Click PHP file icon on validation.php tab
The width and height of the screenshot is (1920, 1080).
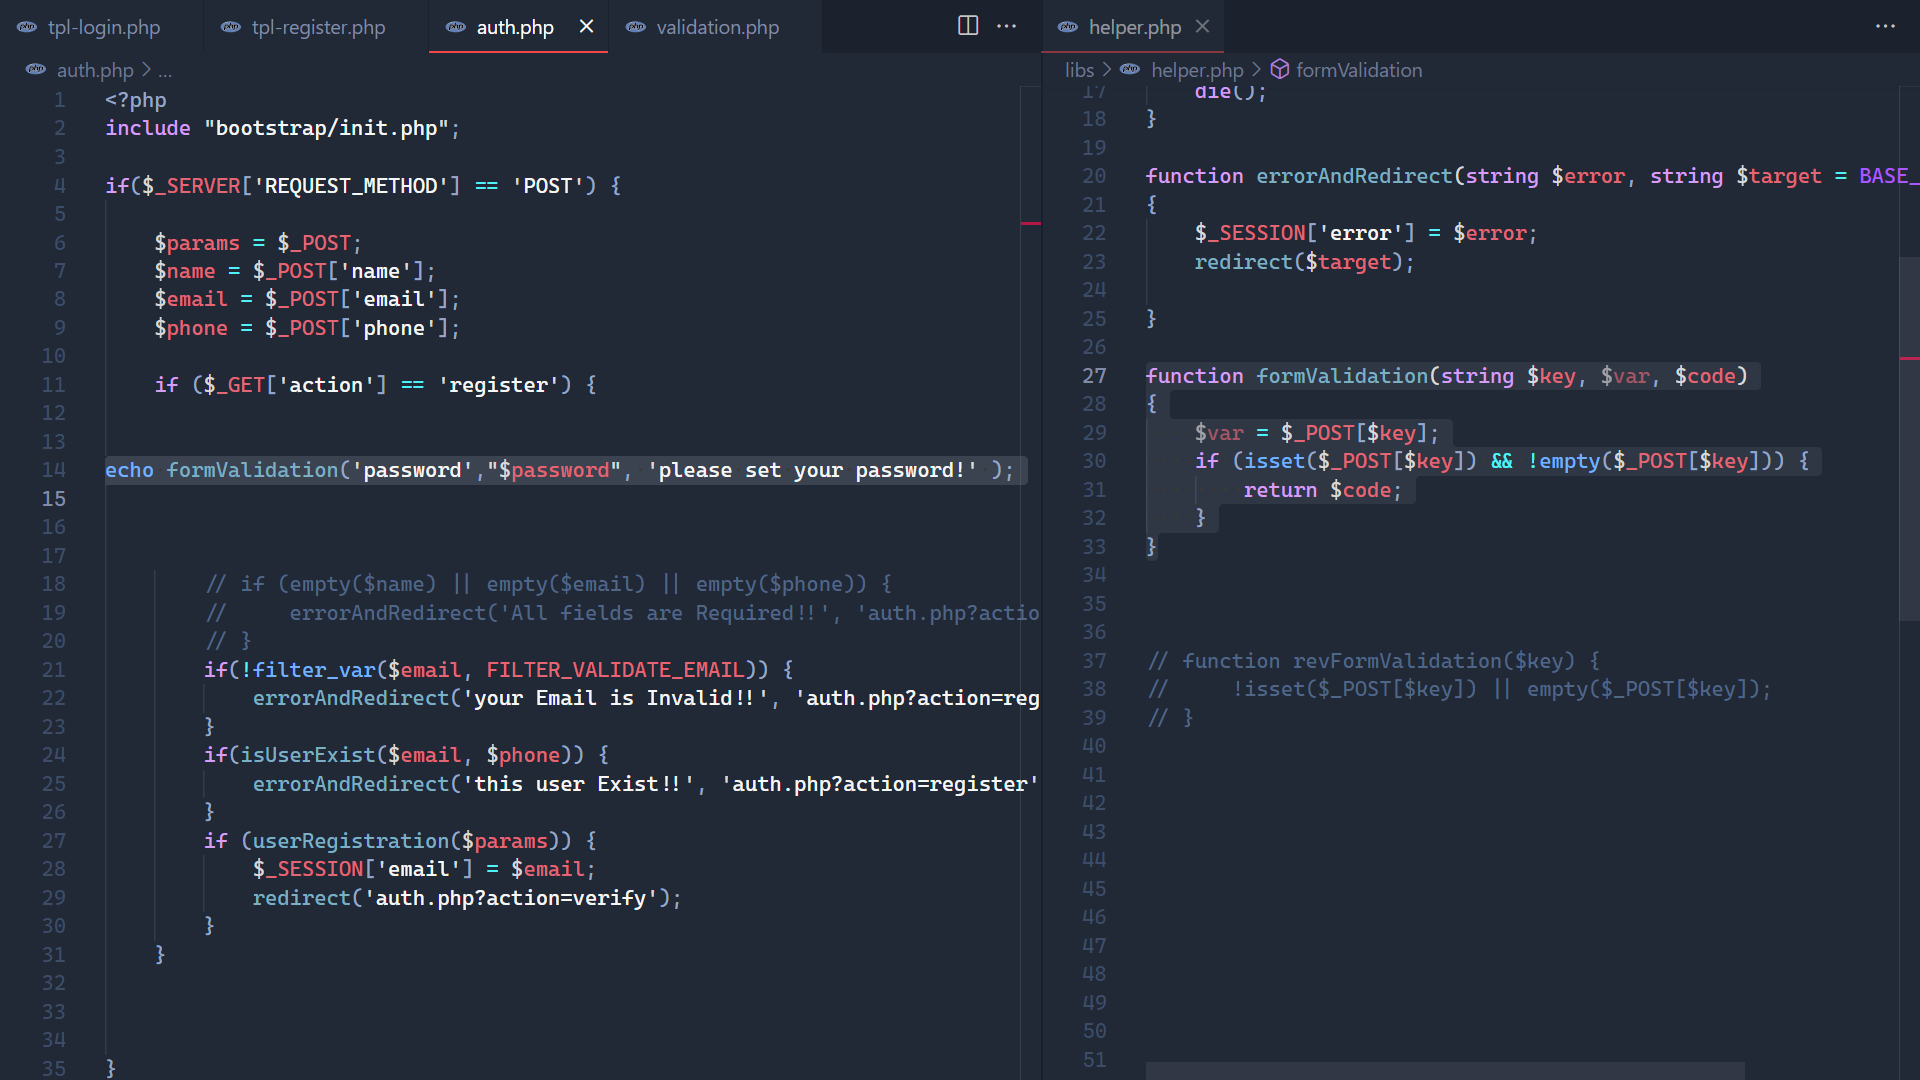point(636,27)
